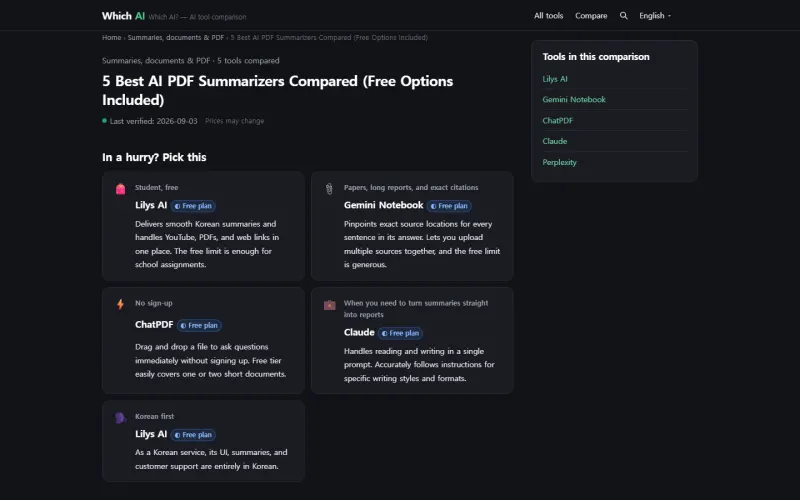Screen dimensions: 800x500
Task: Click the briefcase icon on Claude card
Action: coord(330,305)
